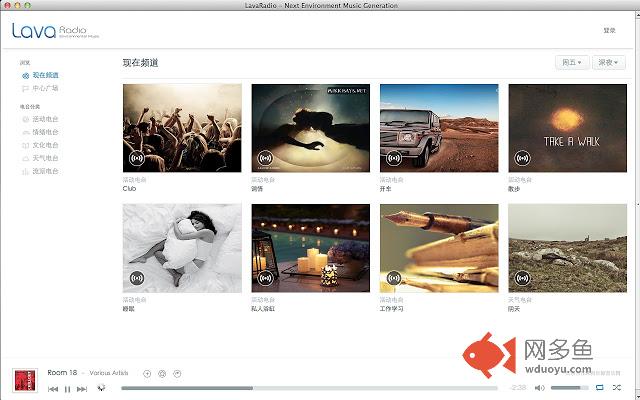Adjust the volume slider
The height and width of the screenshot is (400, 640).
click(x=569, y=387)
